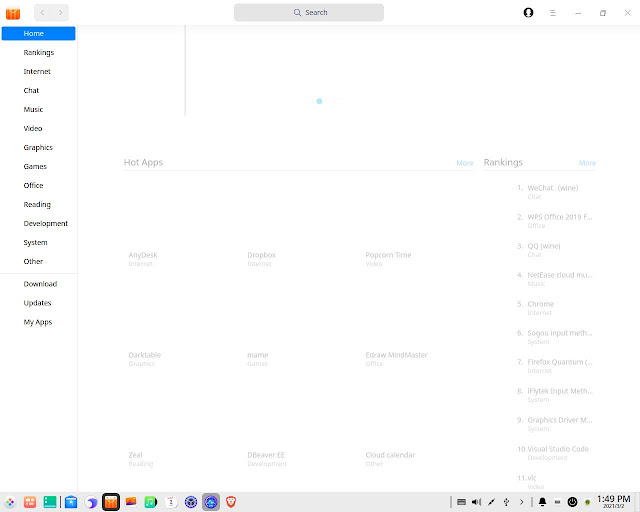
Task: Open the multitasking view dock icon
Action: [30, 502]
